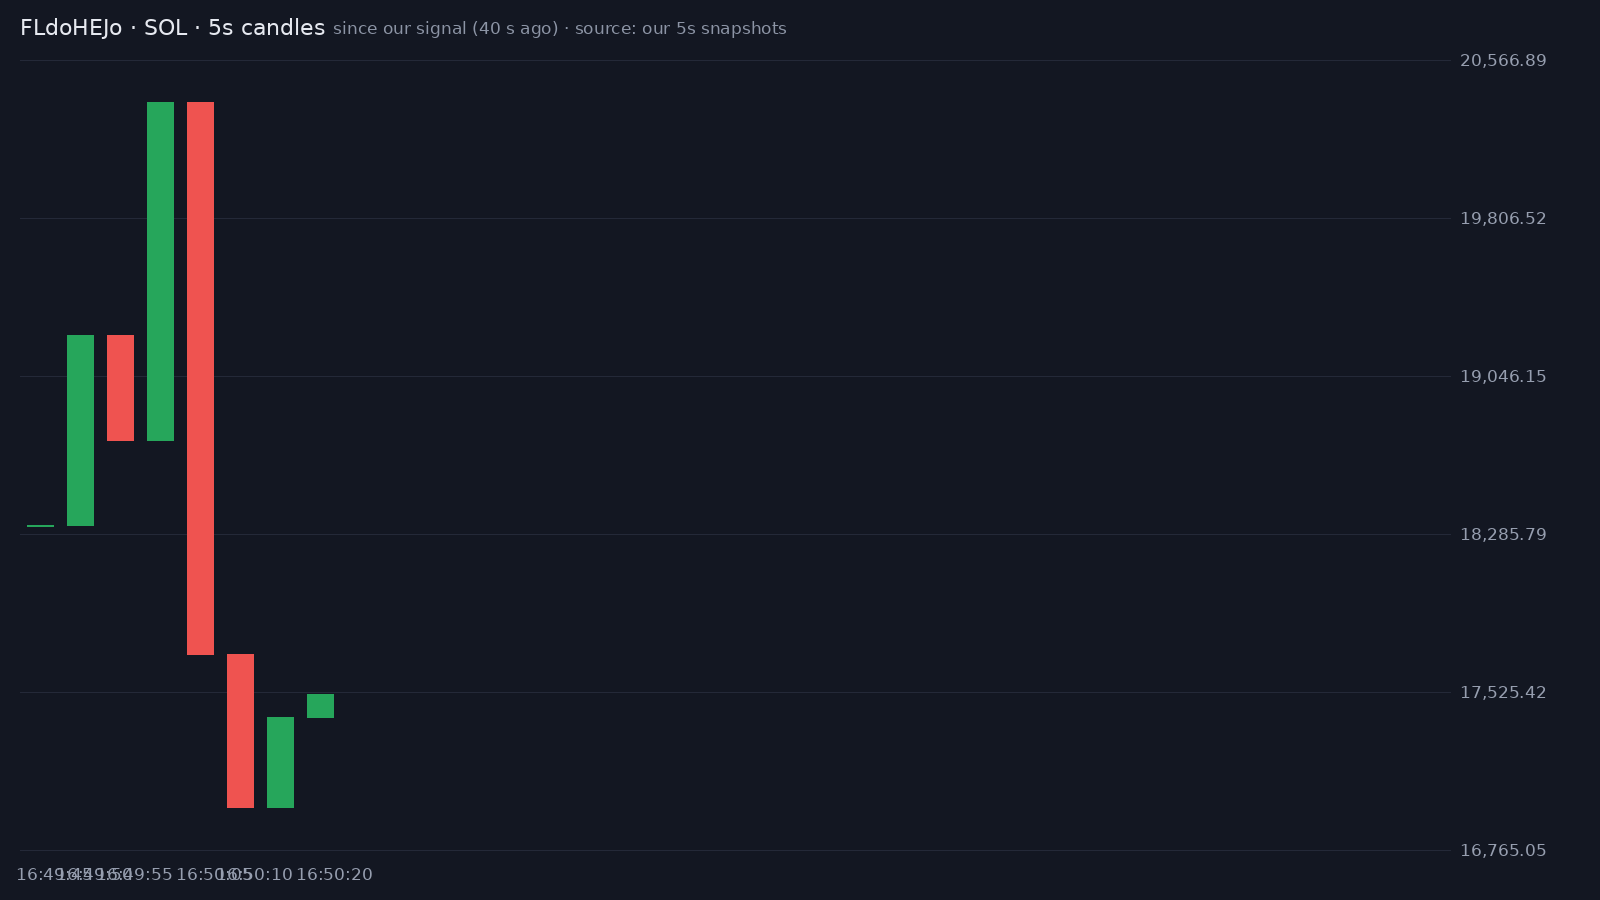Select the red candle bottoming below 17,525.42
This screenshot has height=900, width=1600.
pos(240,731)
